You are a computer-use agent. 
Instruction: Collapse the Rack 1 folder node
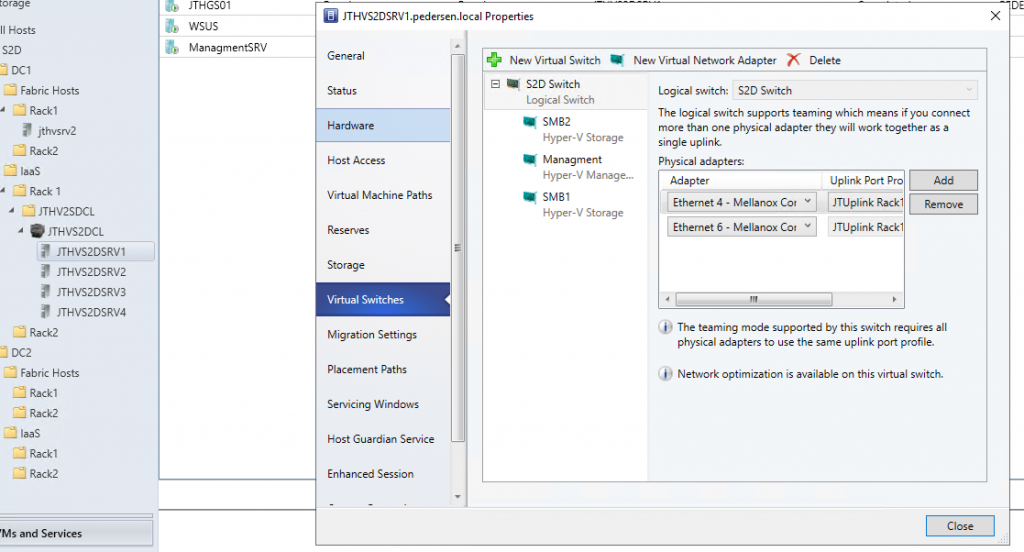pyautogui.click(x=3, y=190)
